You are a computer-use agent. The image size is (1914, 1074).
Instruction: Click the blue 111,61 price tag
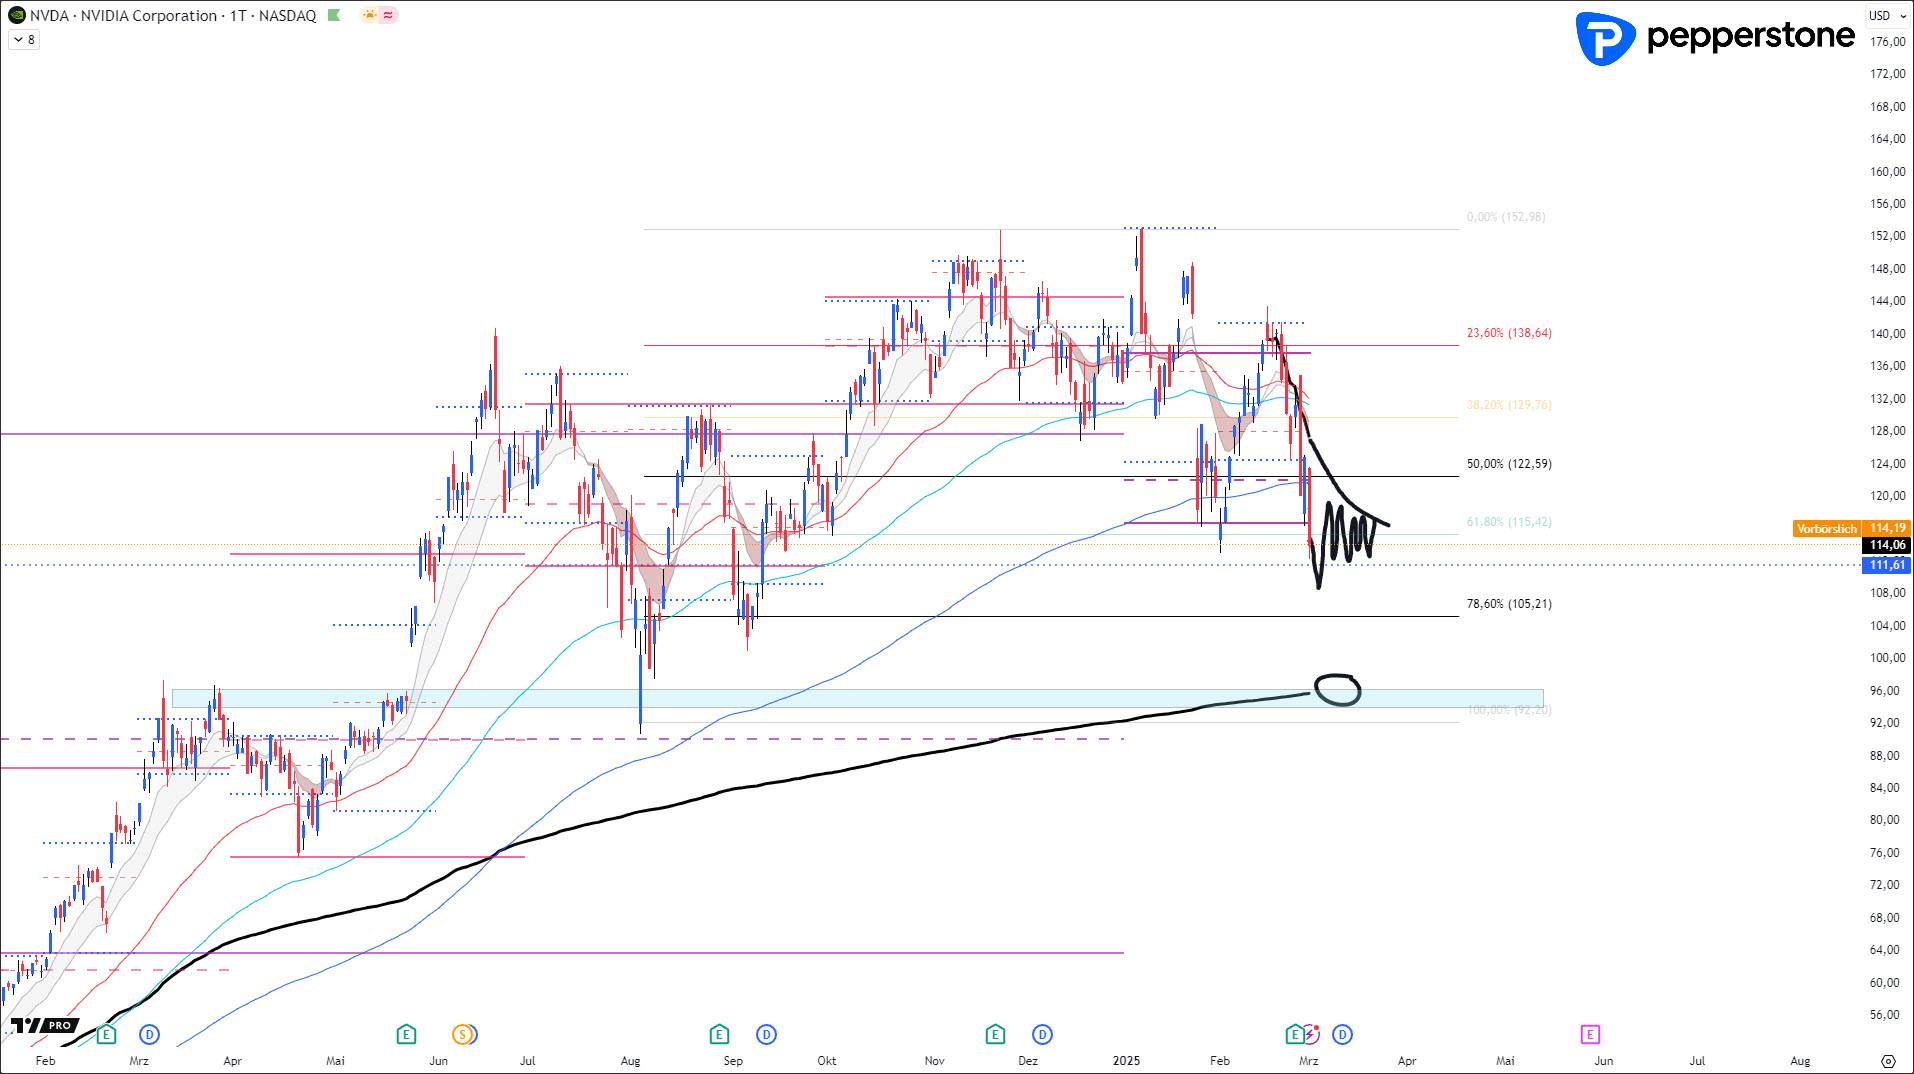point(1887,565)
